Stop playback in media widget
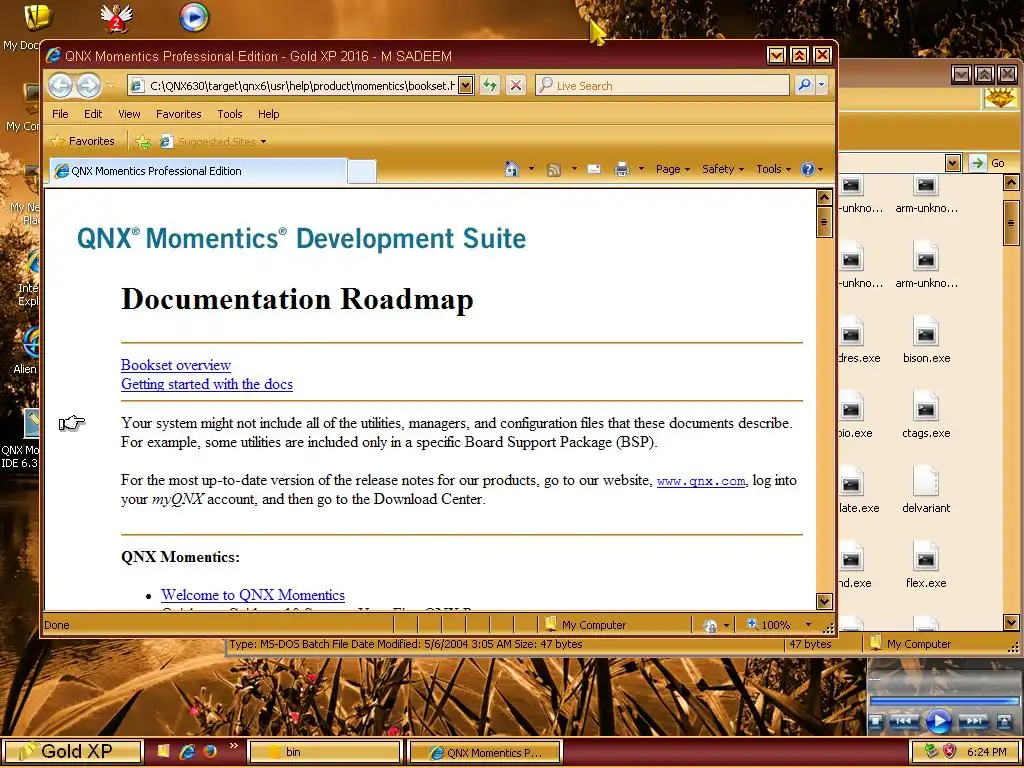This screenshot has height=768, width=1024. pyautogui.click(x=876, y=722)
